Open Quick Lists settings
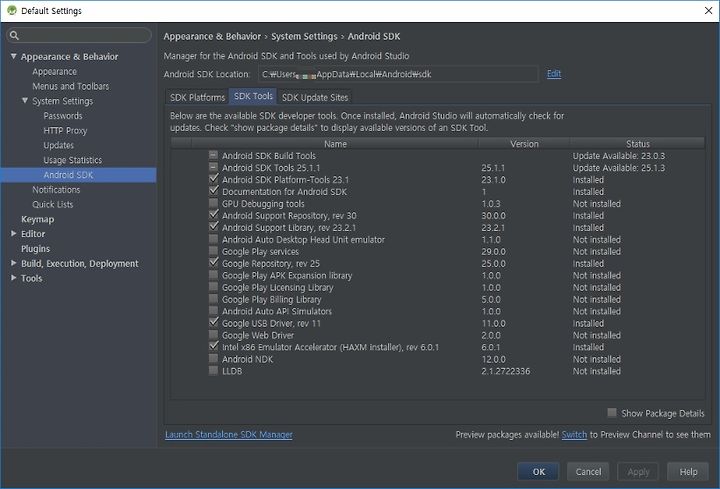Viewport: 720px width, 489px height. coord(52,204)
